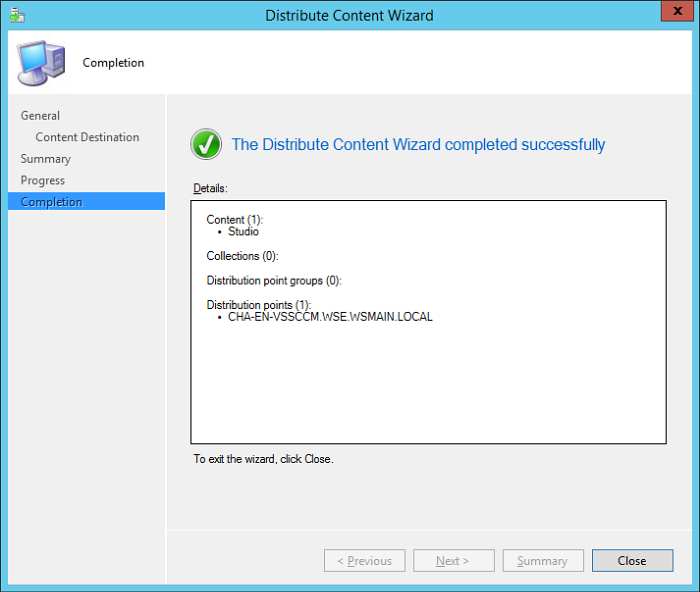
Task: Click the Details label above the text box
Action: pyautogui.click(x=210, y=188)
